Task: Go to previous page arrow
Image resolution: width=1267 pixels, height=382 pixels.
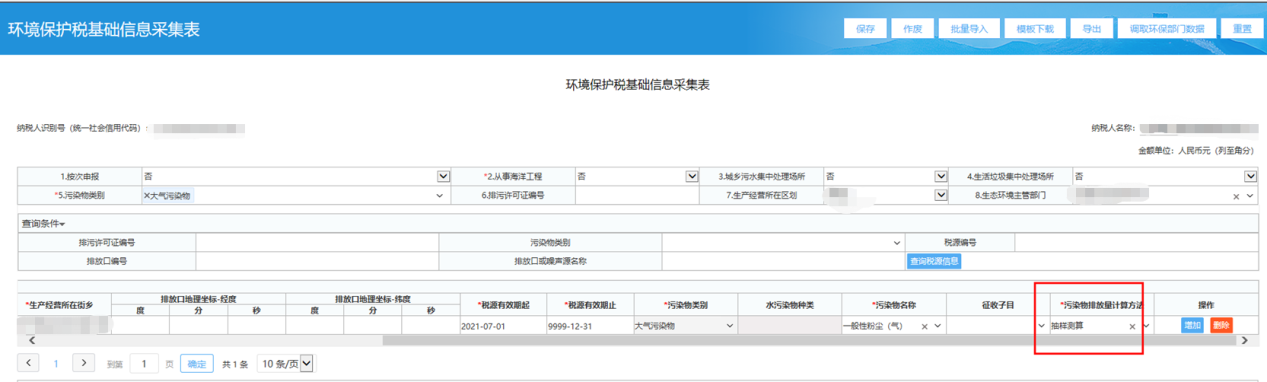Action: [29, 363]
